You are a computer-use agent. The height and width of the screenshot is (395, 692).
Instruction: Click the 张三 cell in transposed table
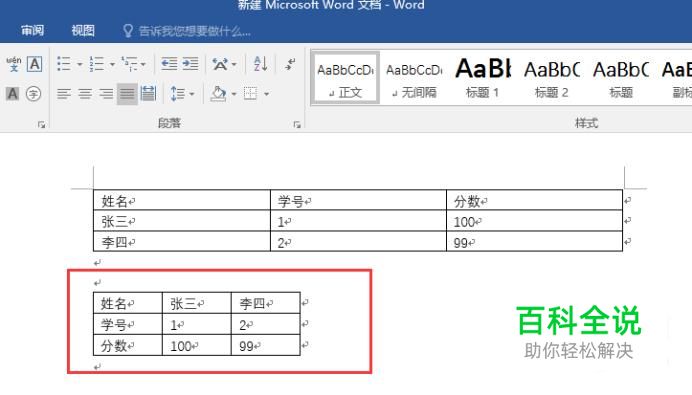click(x=197, y=303)
